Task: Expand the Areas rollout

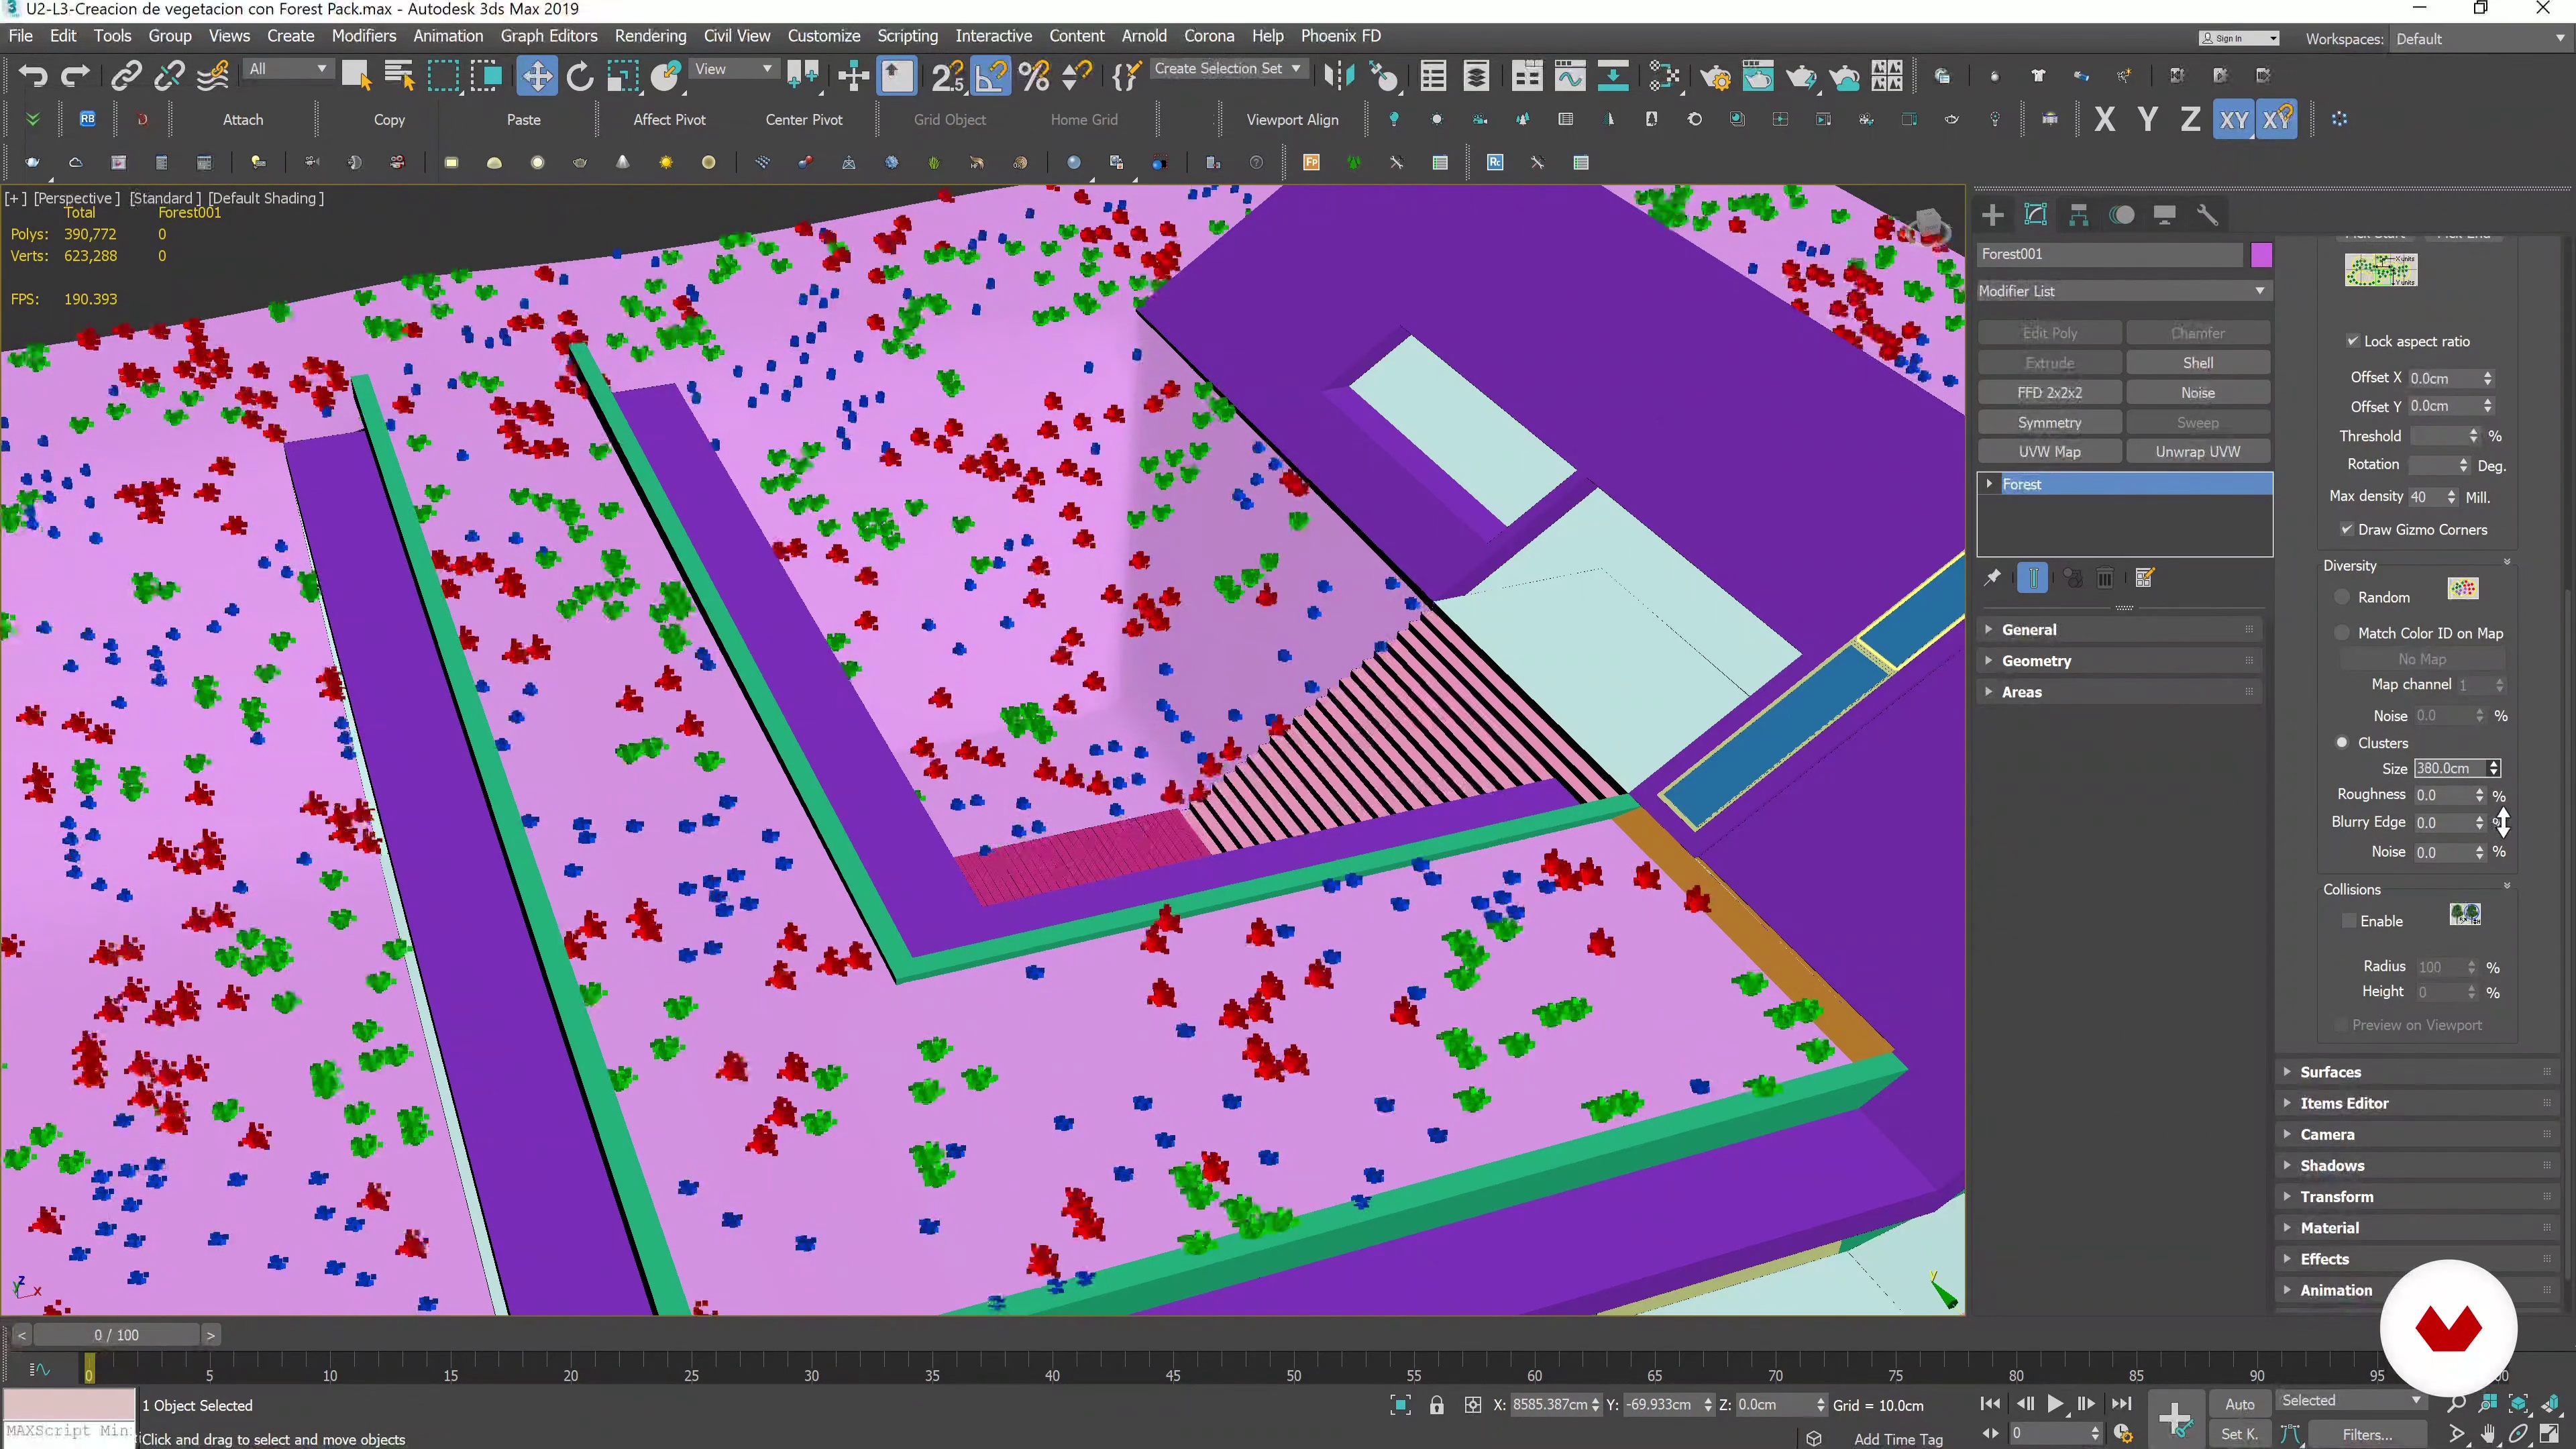Action: [2120, 692]
